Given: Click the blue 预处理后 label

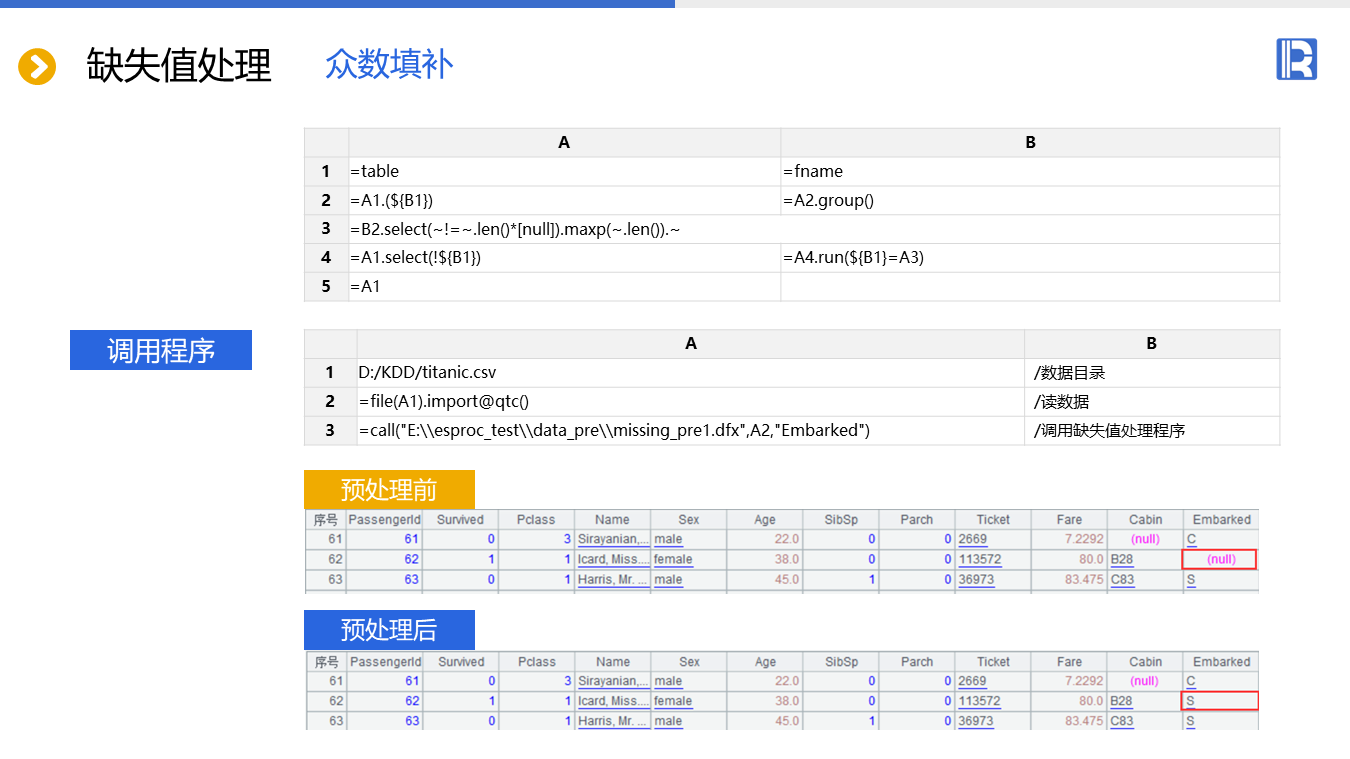Looking at the screenshot, I should pos(389,630).
